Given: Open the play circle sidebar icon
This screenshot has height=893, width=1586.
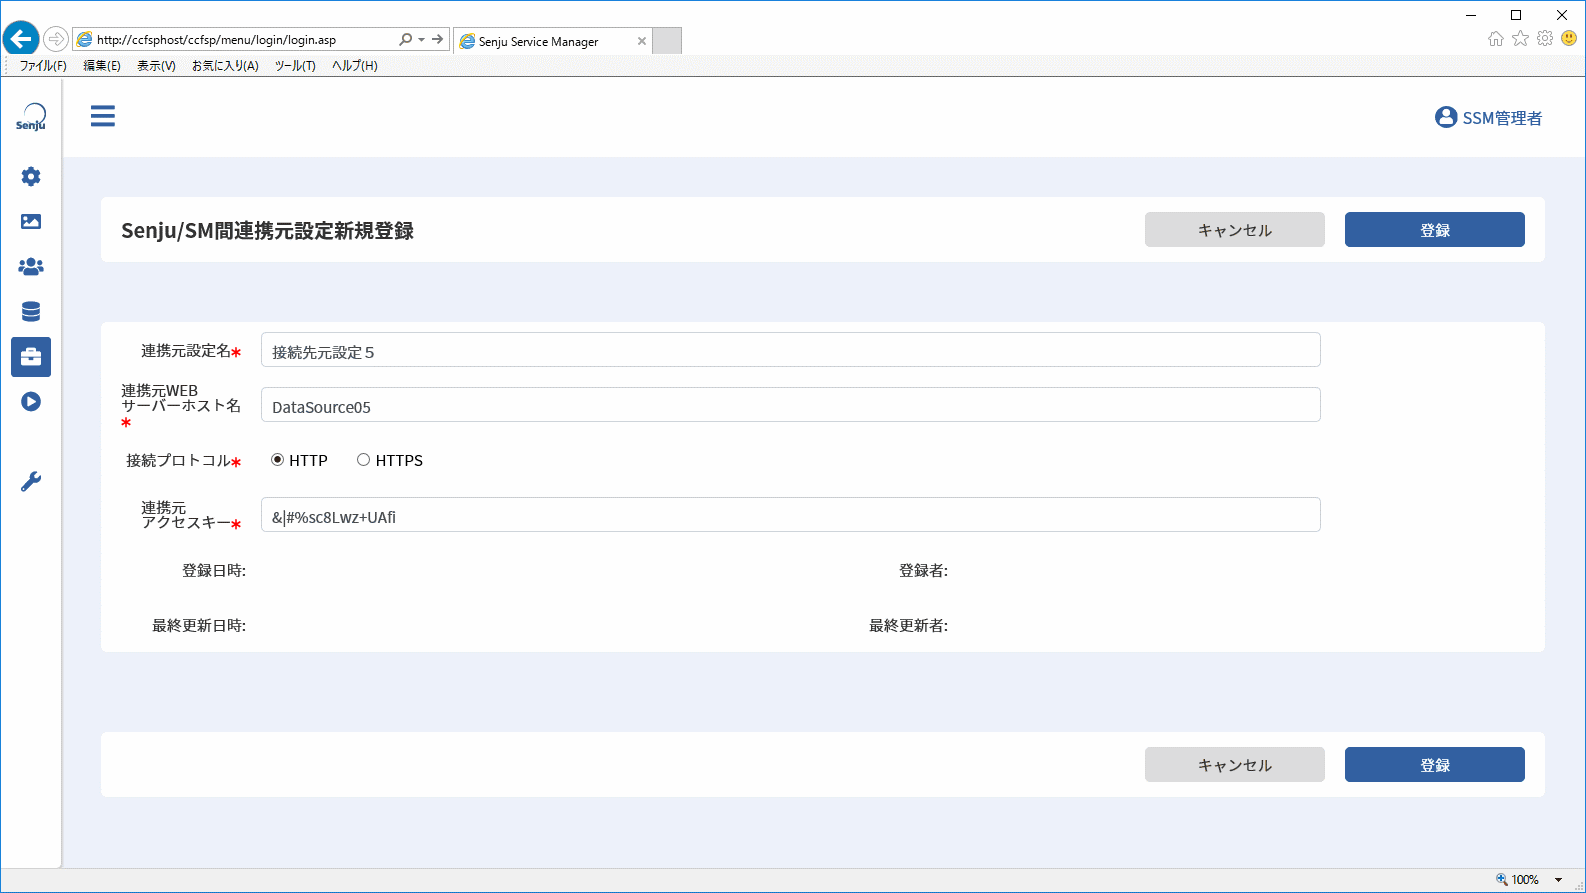Looking at the screenshot, I should coord(31,402).
